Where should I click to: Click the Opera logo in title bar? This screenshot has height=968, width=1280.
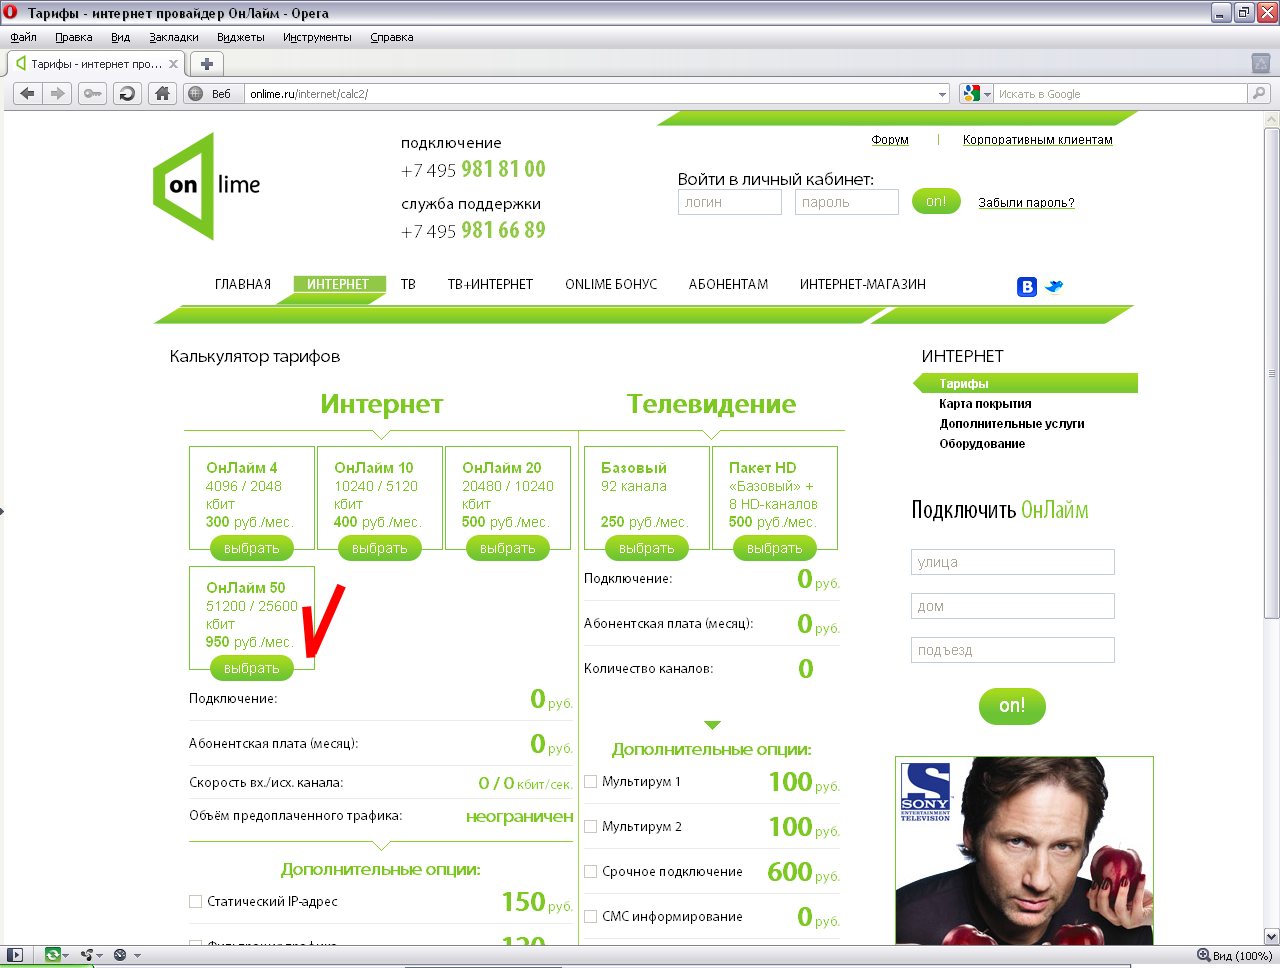11,13
